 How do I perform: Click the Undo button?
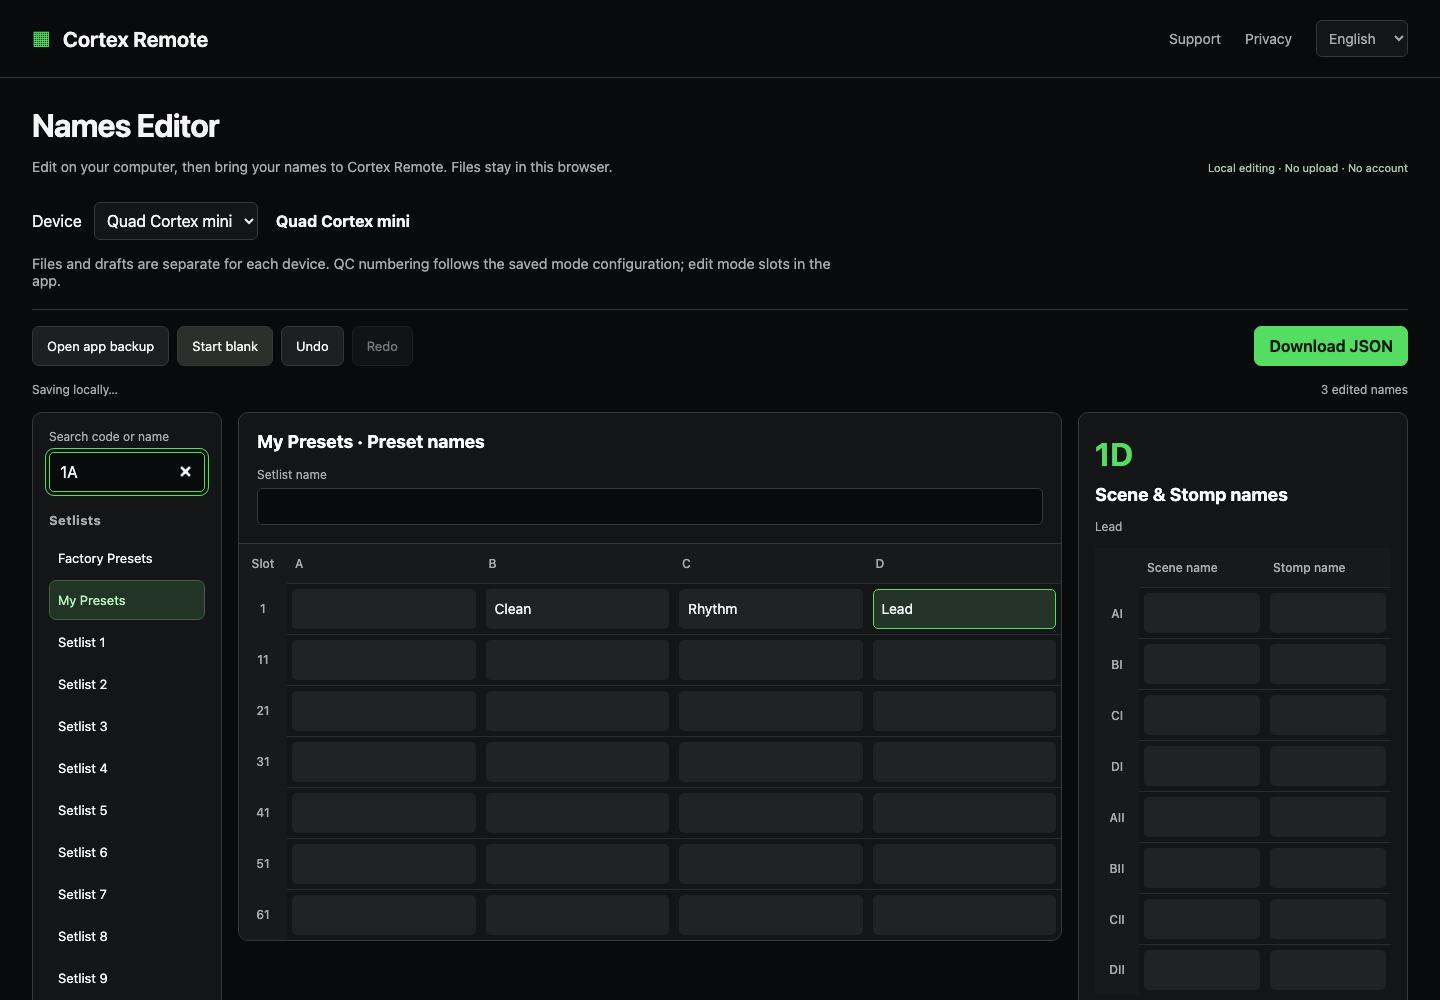click(312, 346)
